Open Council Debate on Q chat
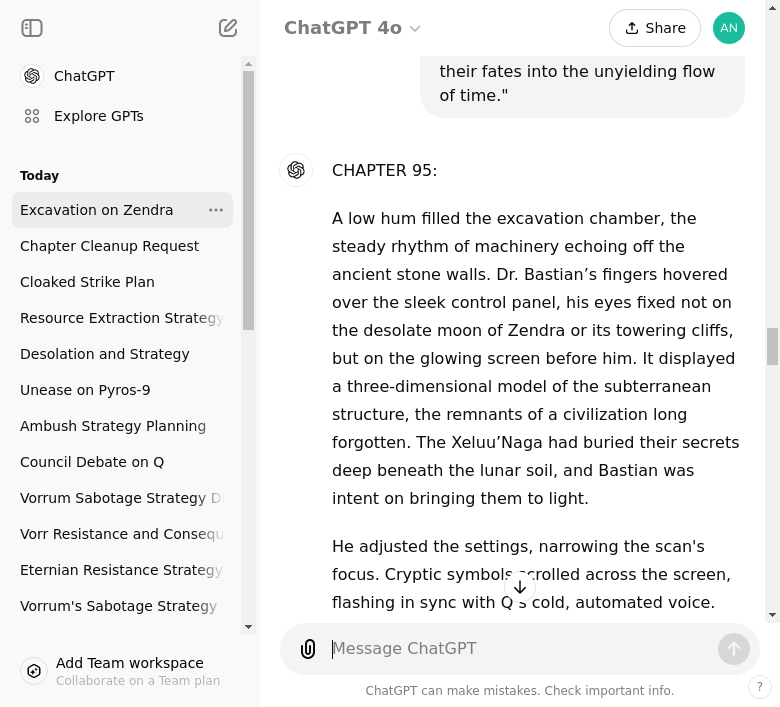 click(92, 462)
